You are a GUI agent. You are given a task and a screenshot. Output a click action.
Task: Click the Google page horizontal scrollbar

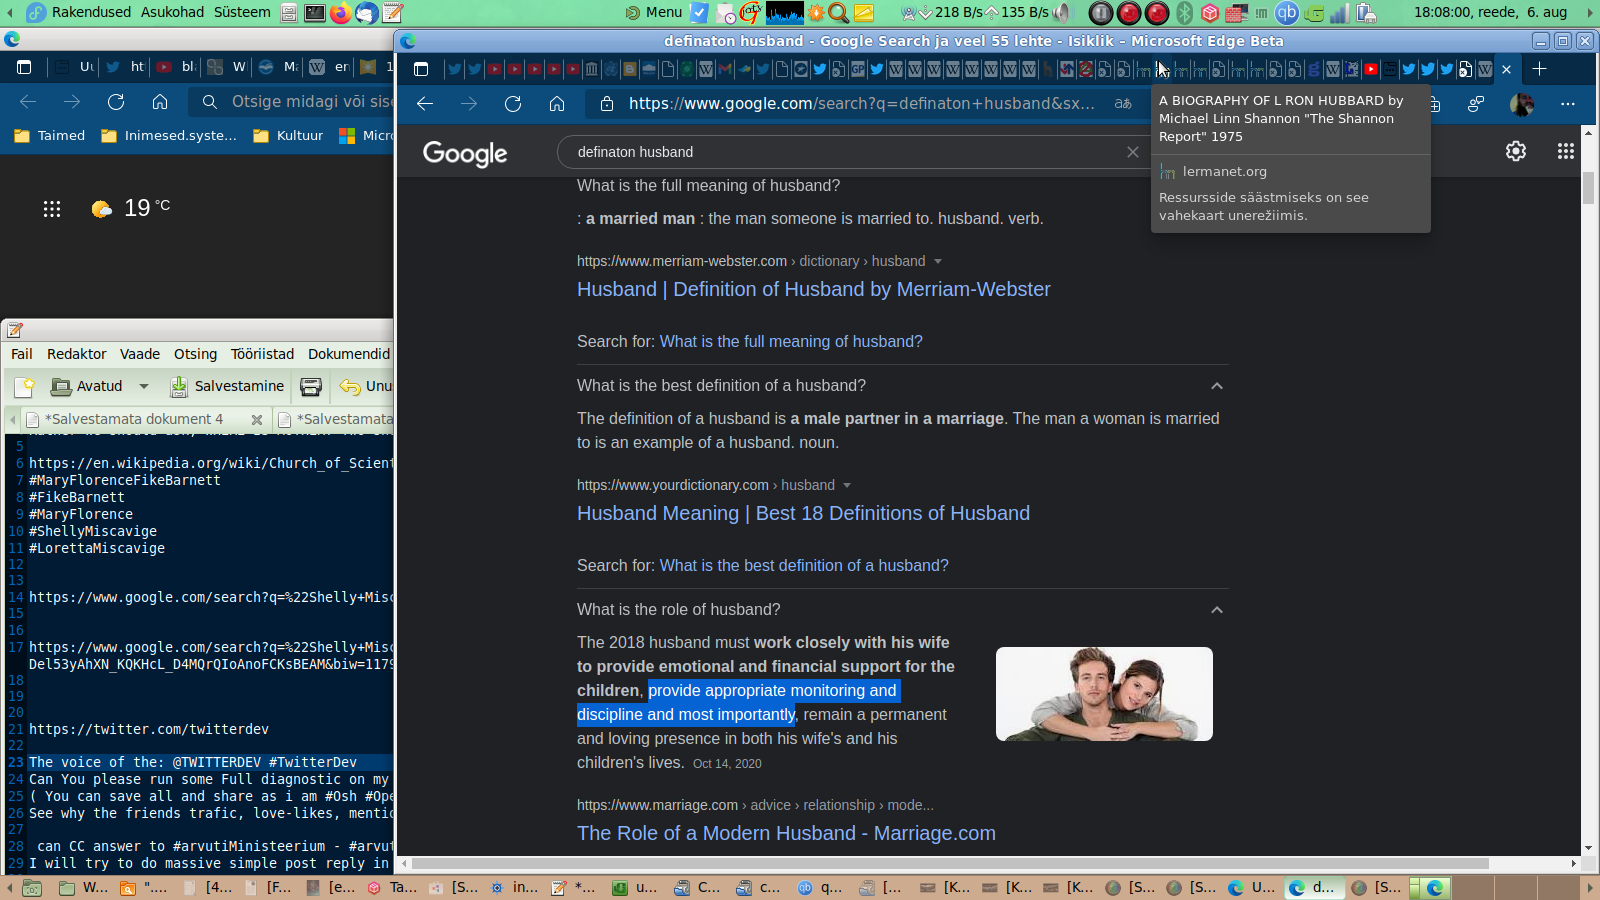[x=950, y=863]
